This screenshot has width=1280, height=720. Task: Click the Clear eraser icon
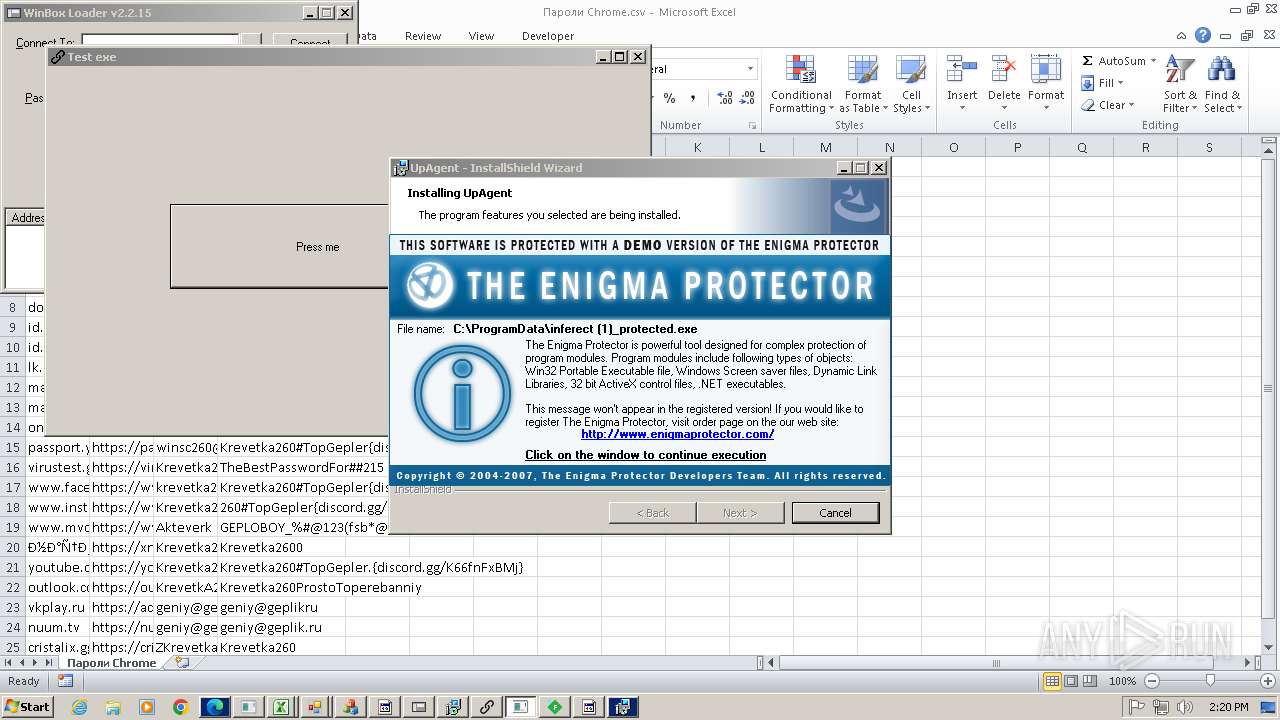click(1088, 105)
